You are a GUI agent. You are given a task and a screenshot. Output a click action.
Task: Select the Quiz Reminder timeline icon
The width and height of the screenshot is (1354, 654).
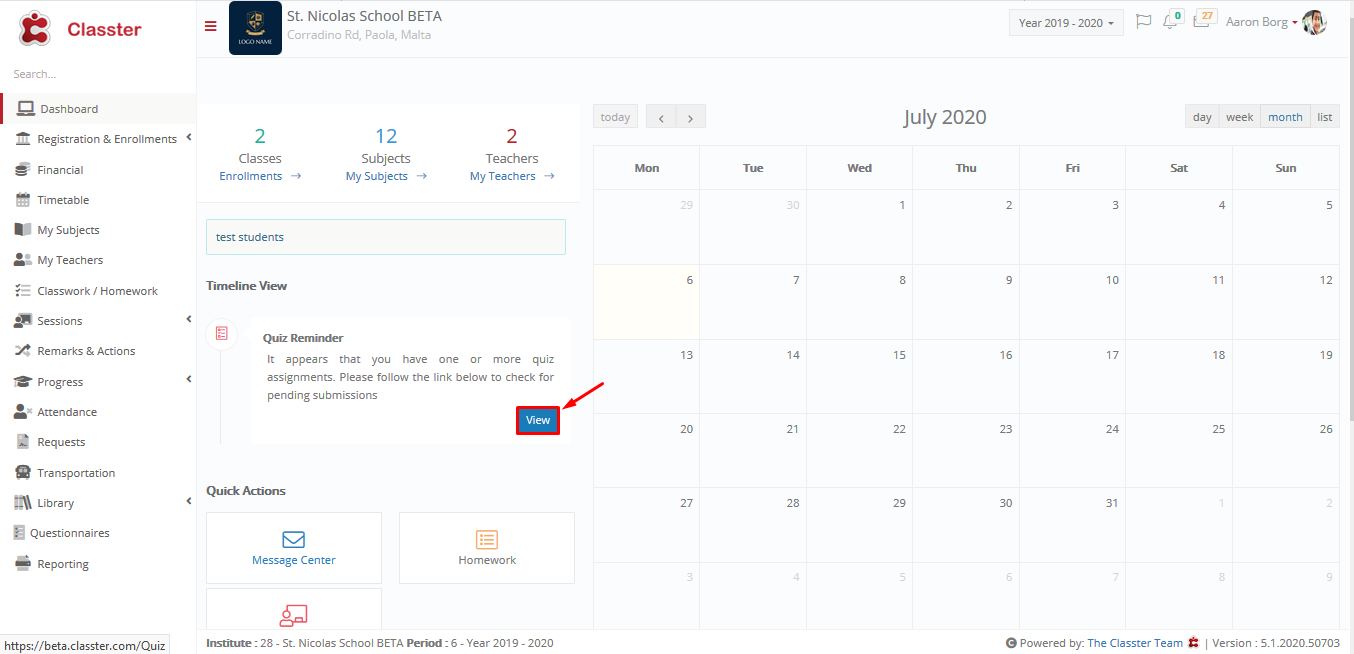click(221, 333)
